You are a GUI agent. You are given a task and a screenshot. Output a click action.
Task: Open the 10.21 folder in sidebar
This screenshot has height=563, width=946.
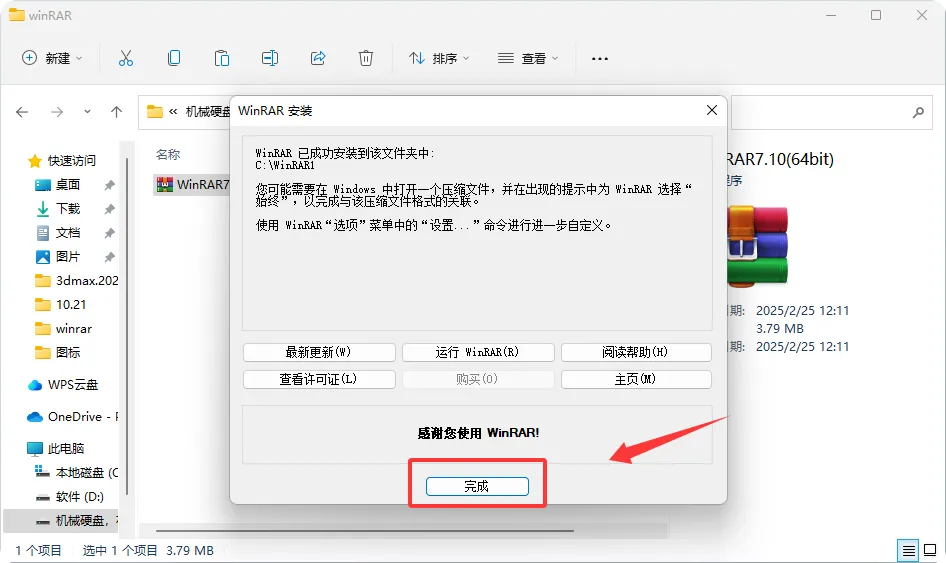coord(60,305)
